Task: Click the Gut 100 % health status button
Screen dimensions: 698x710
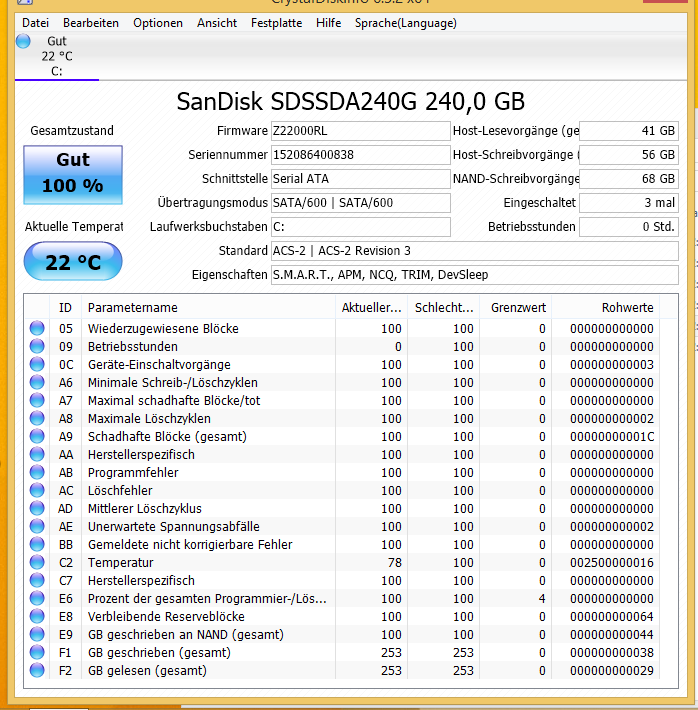Action: coord(73,175)
